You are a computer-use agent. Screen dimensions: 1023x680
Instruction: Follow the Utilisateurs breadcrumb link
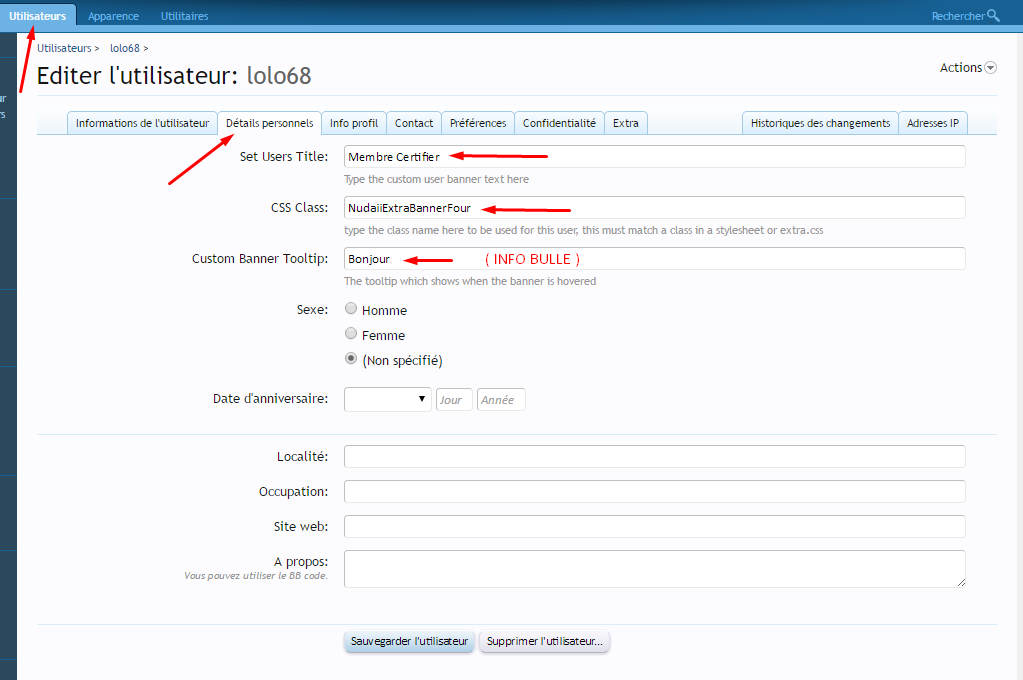[x=64, y=48]
